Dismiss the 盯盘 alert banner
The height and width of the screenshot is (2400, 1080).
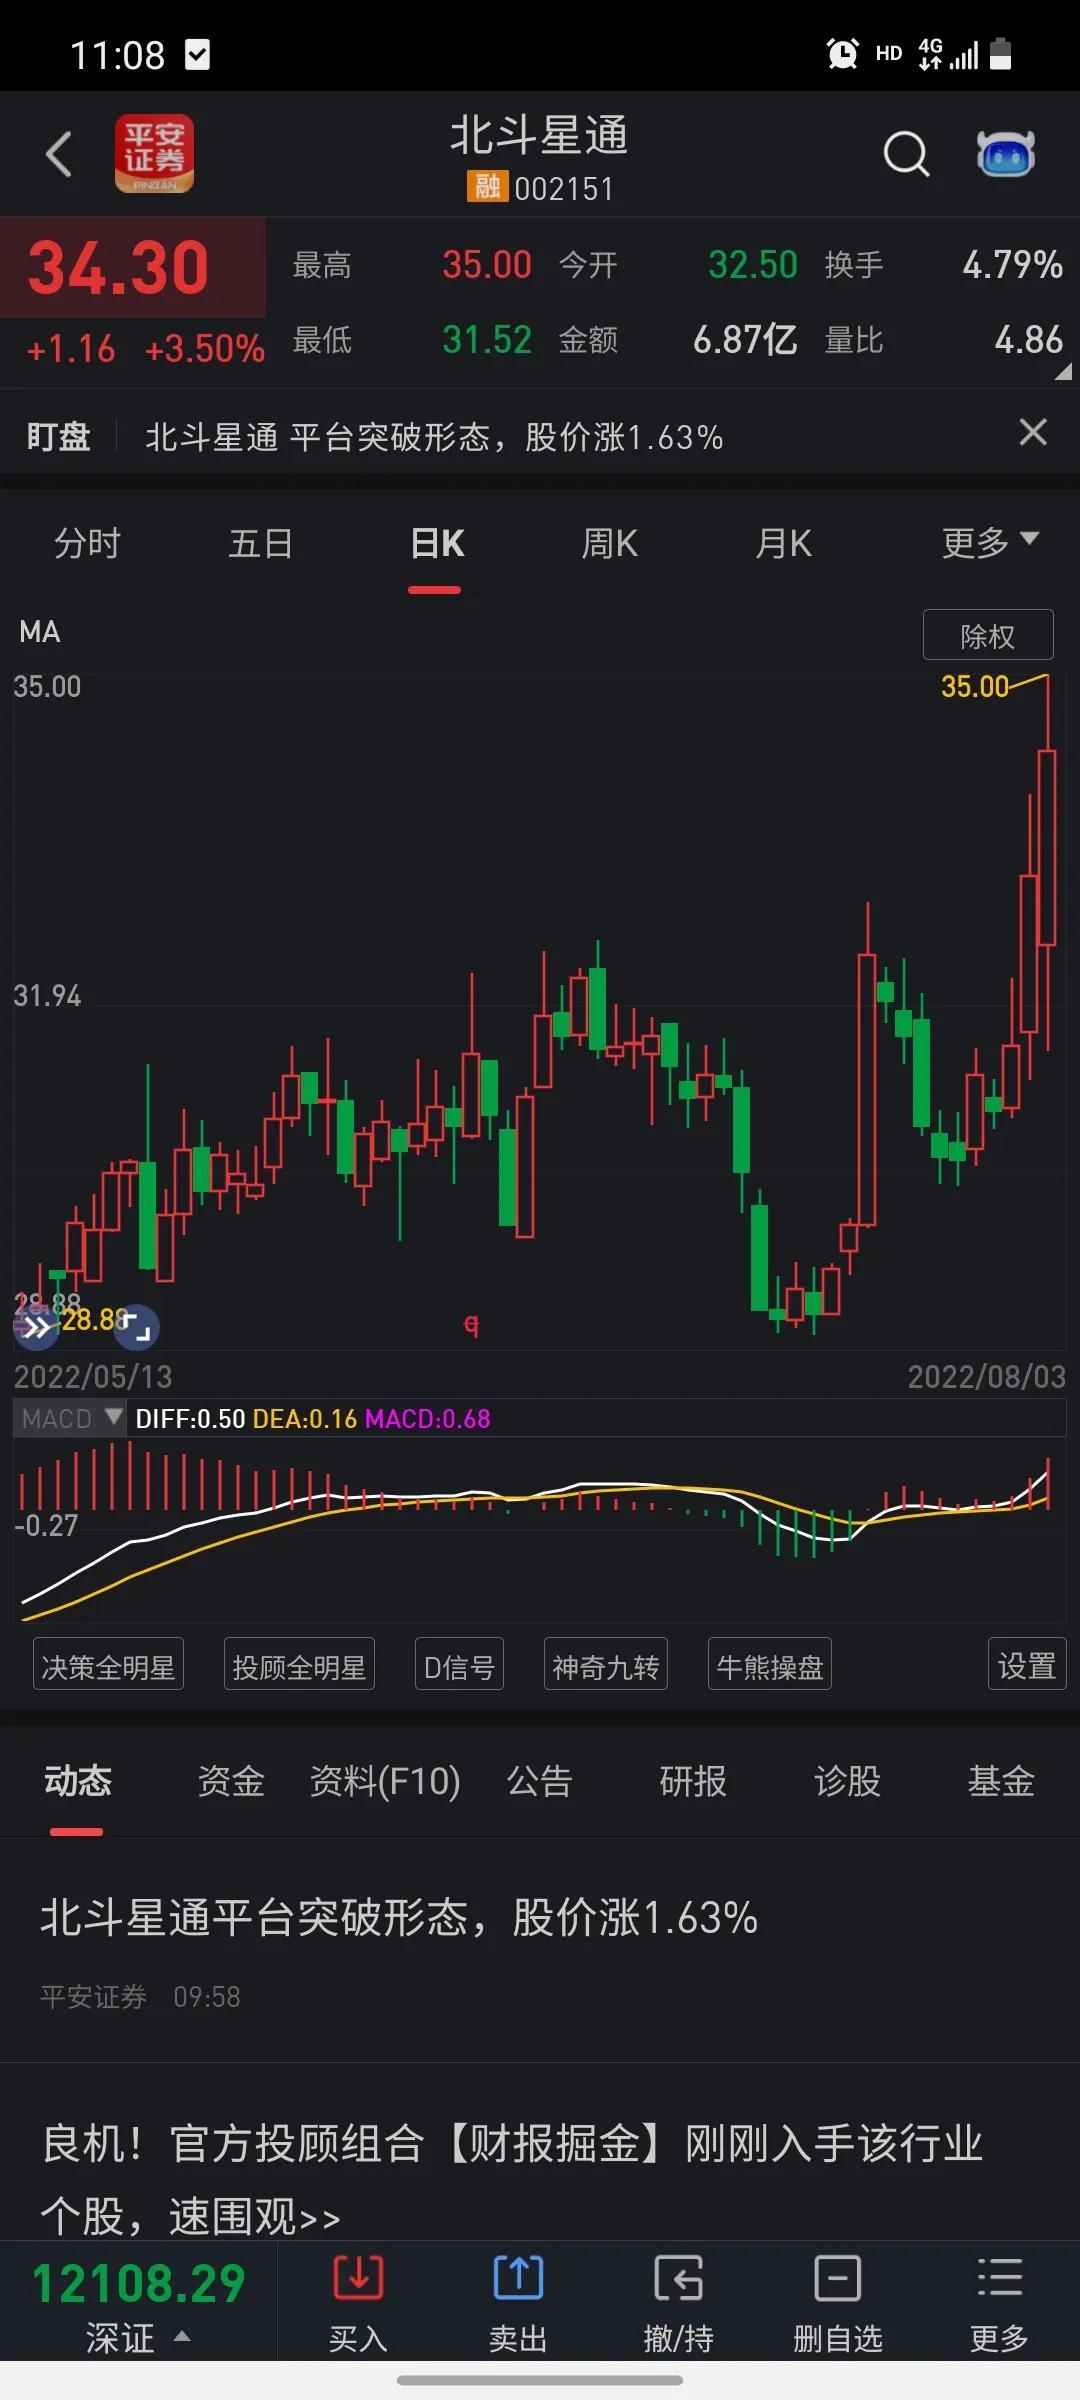1033,433
